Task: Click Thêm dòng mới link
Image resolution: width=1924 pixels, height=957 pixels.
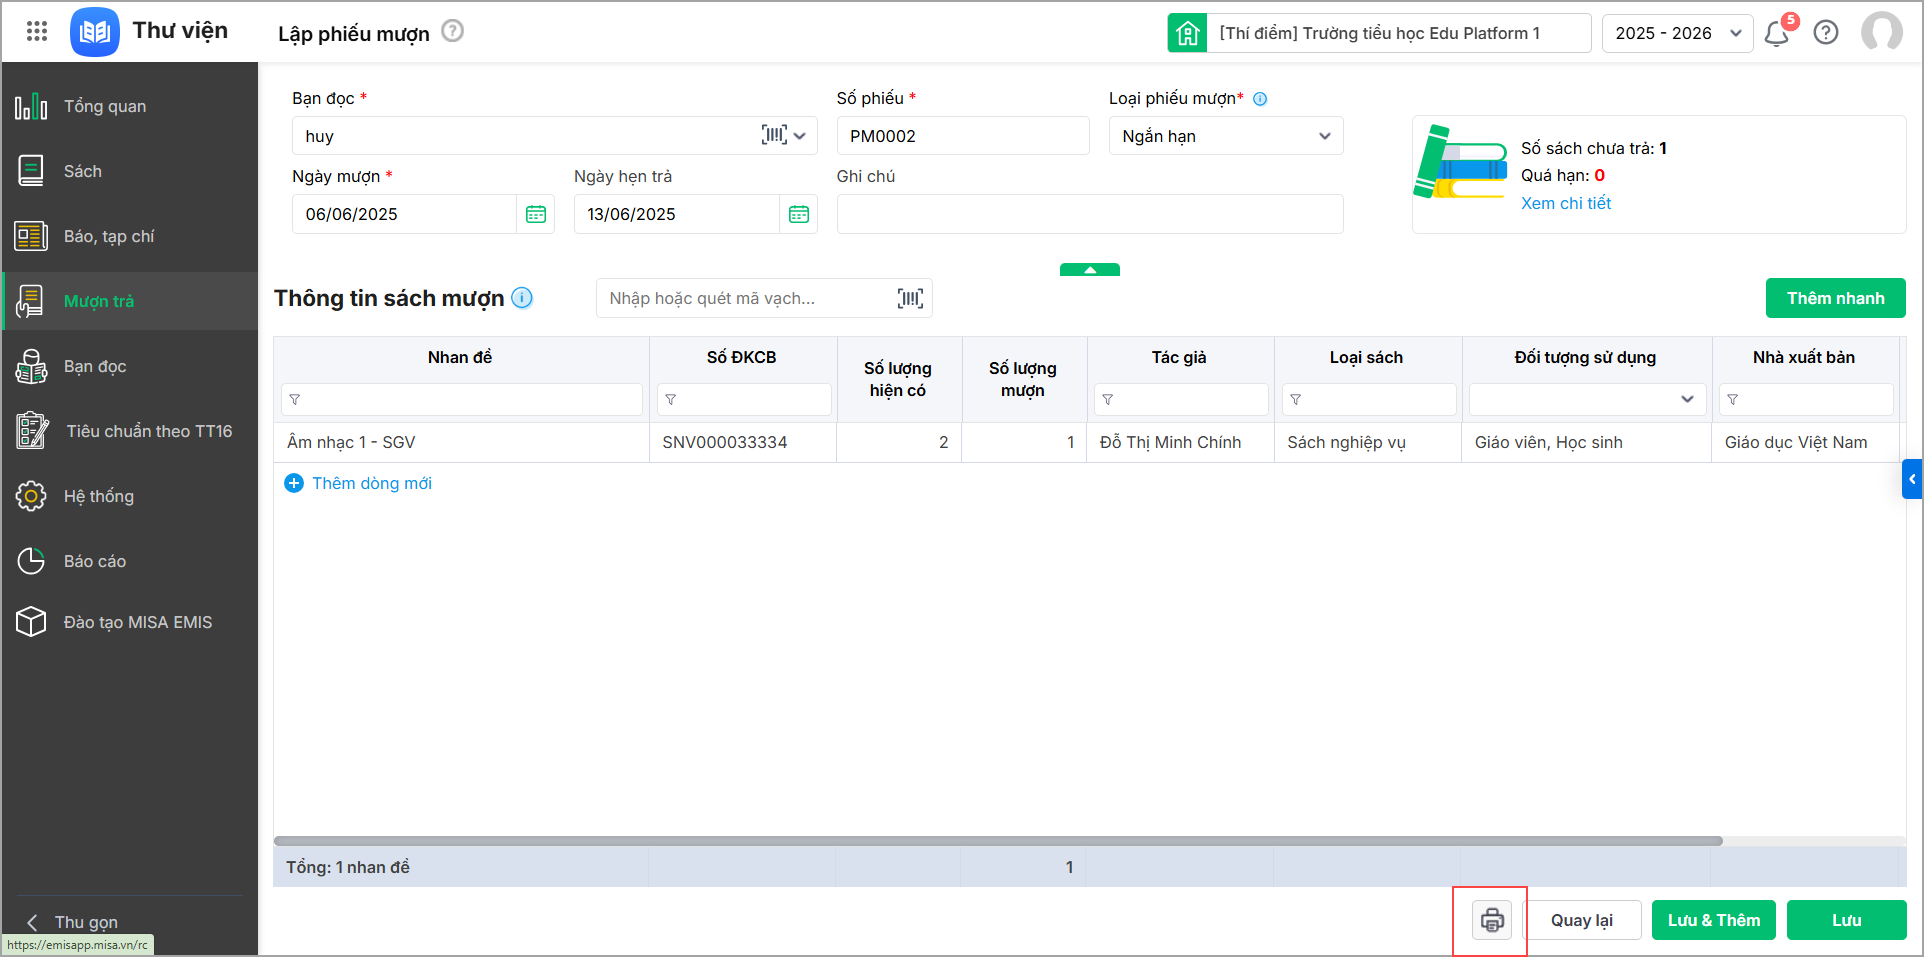Action: 372,484
